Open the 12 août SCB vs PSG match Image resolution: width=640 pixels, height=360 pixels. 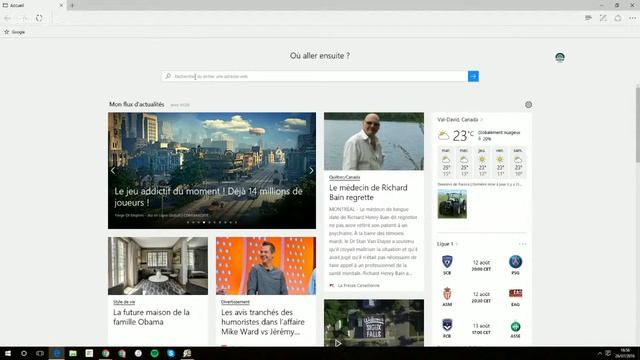tap(481, 265)
